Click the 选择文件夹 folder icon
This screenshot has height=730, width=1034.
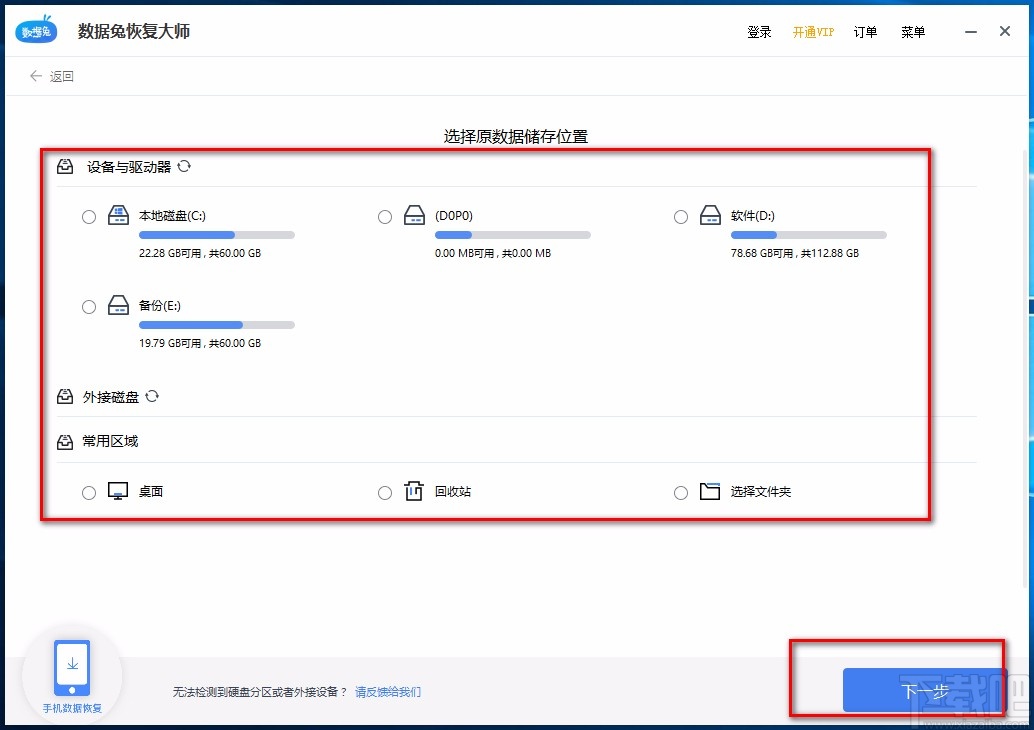[x=710, y=491]
